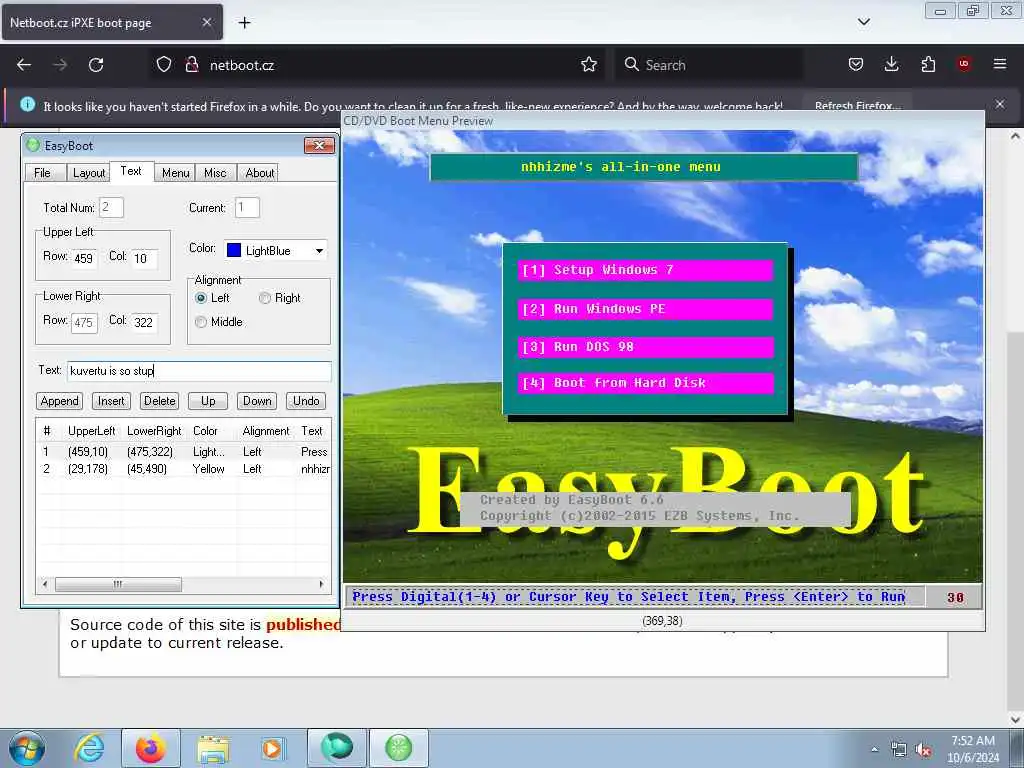1024x768 pixels.
Task: Open the Windows Start menu orb
Action: tap(27, 748)
